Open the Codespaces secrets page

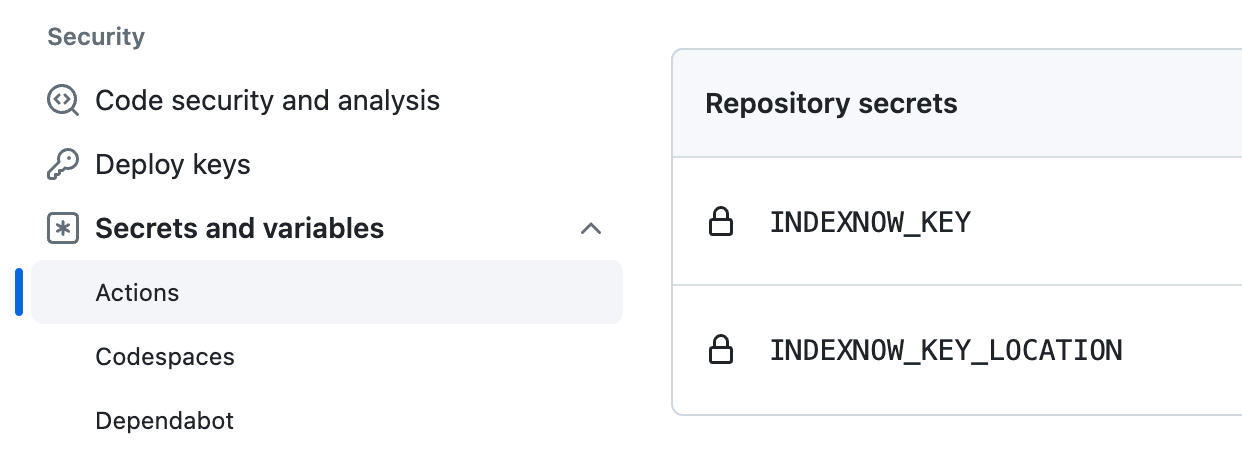point(165,357)
